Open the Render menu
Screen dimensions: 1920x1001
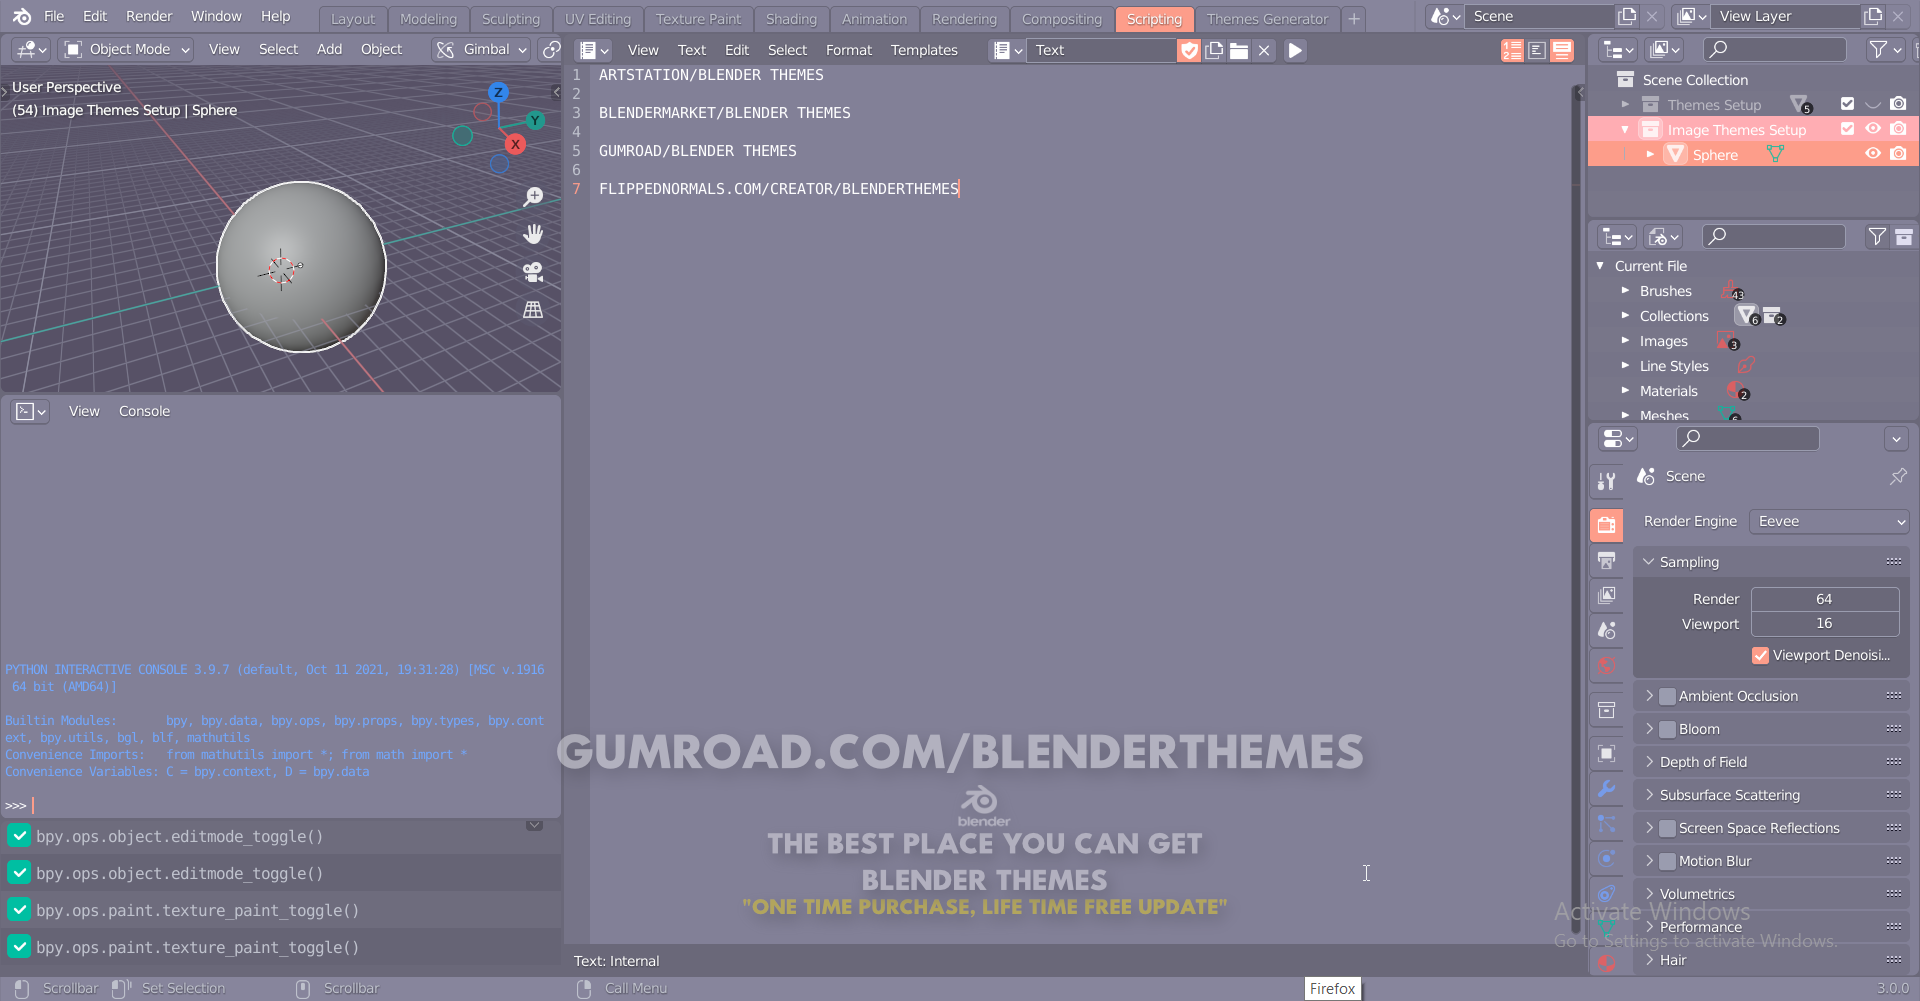(x=149, y=16)
